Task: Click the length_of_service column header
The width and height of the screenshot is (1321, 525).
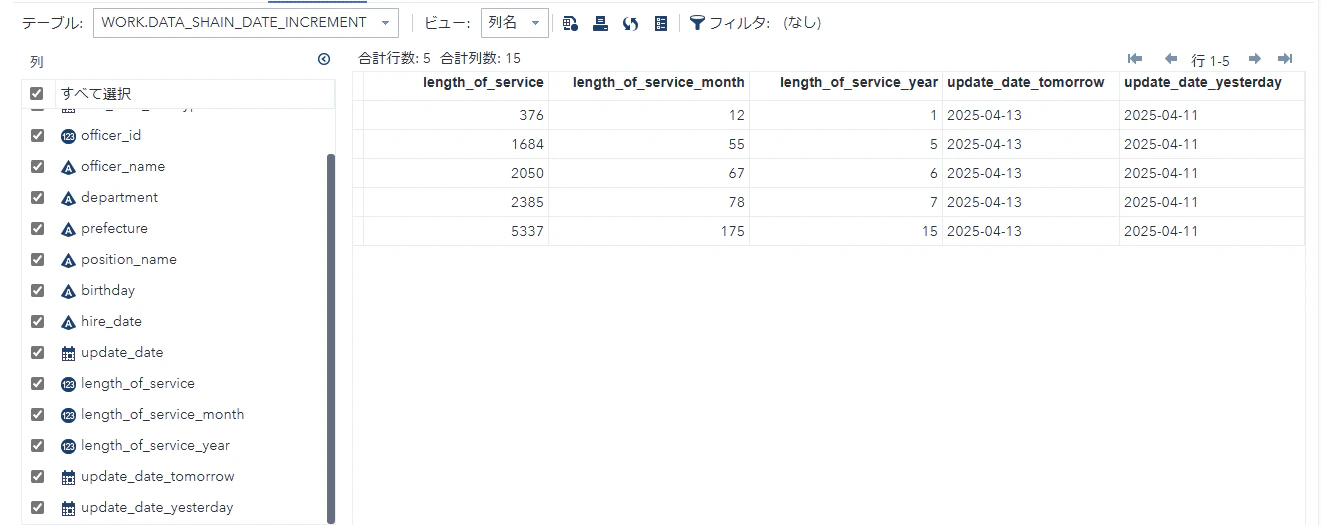Action: pyautogui.click(x=456, y=86)
